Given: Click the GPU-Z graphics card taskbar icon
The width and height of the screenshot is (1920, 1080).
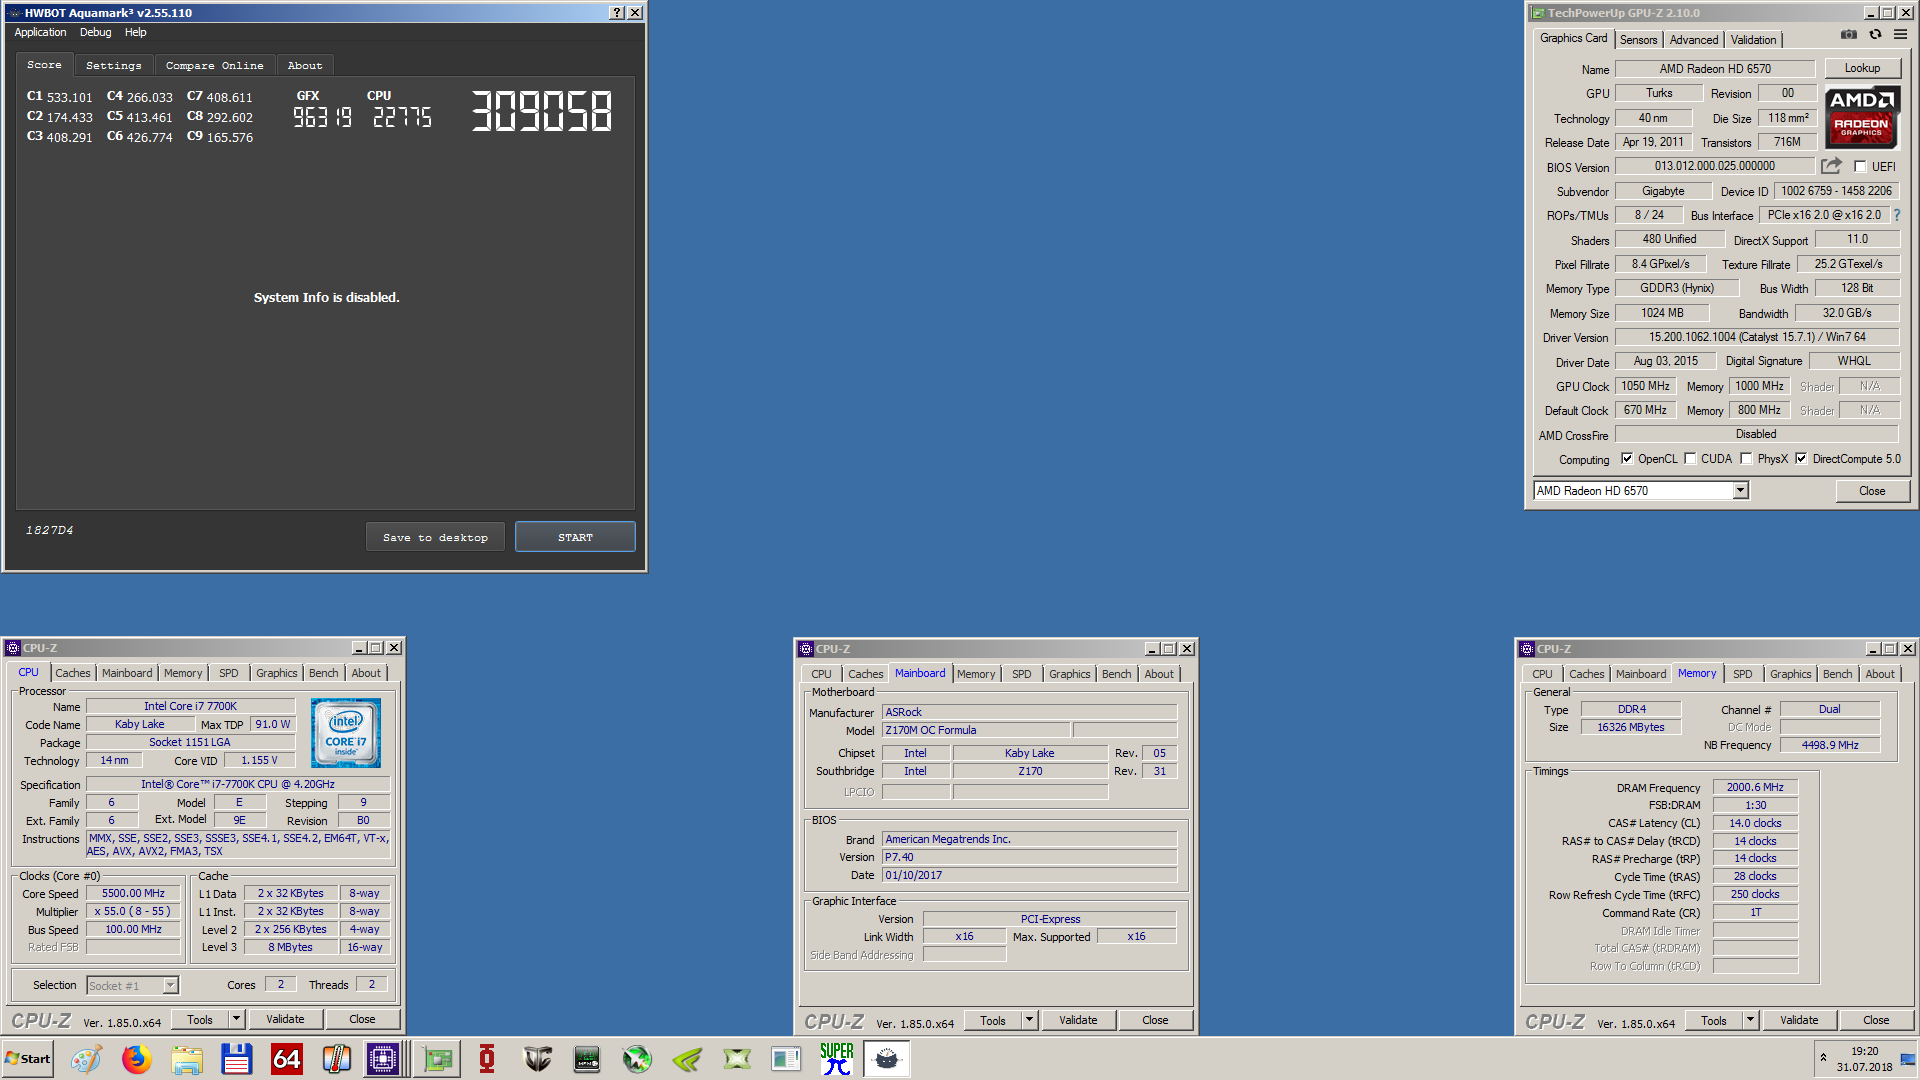Looking at the screenshot, I should pyautogui.click(x=437, y=1059).
